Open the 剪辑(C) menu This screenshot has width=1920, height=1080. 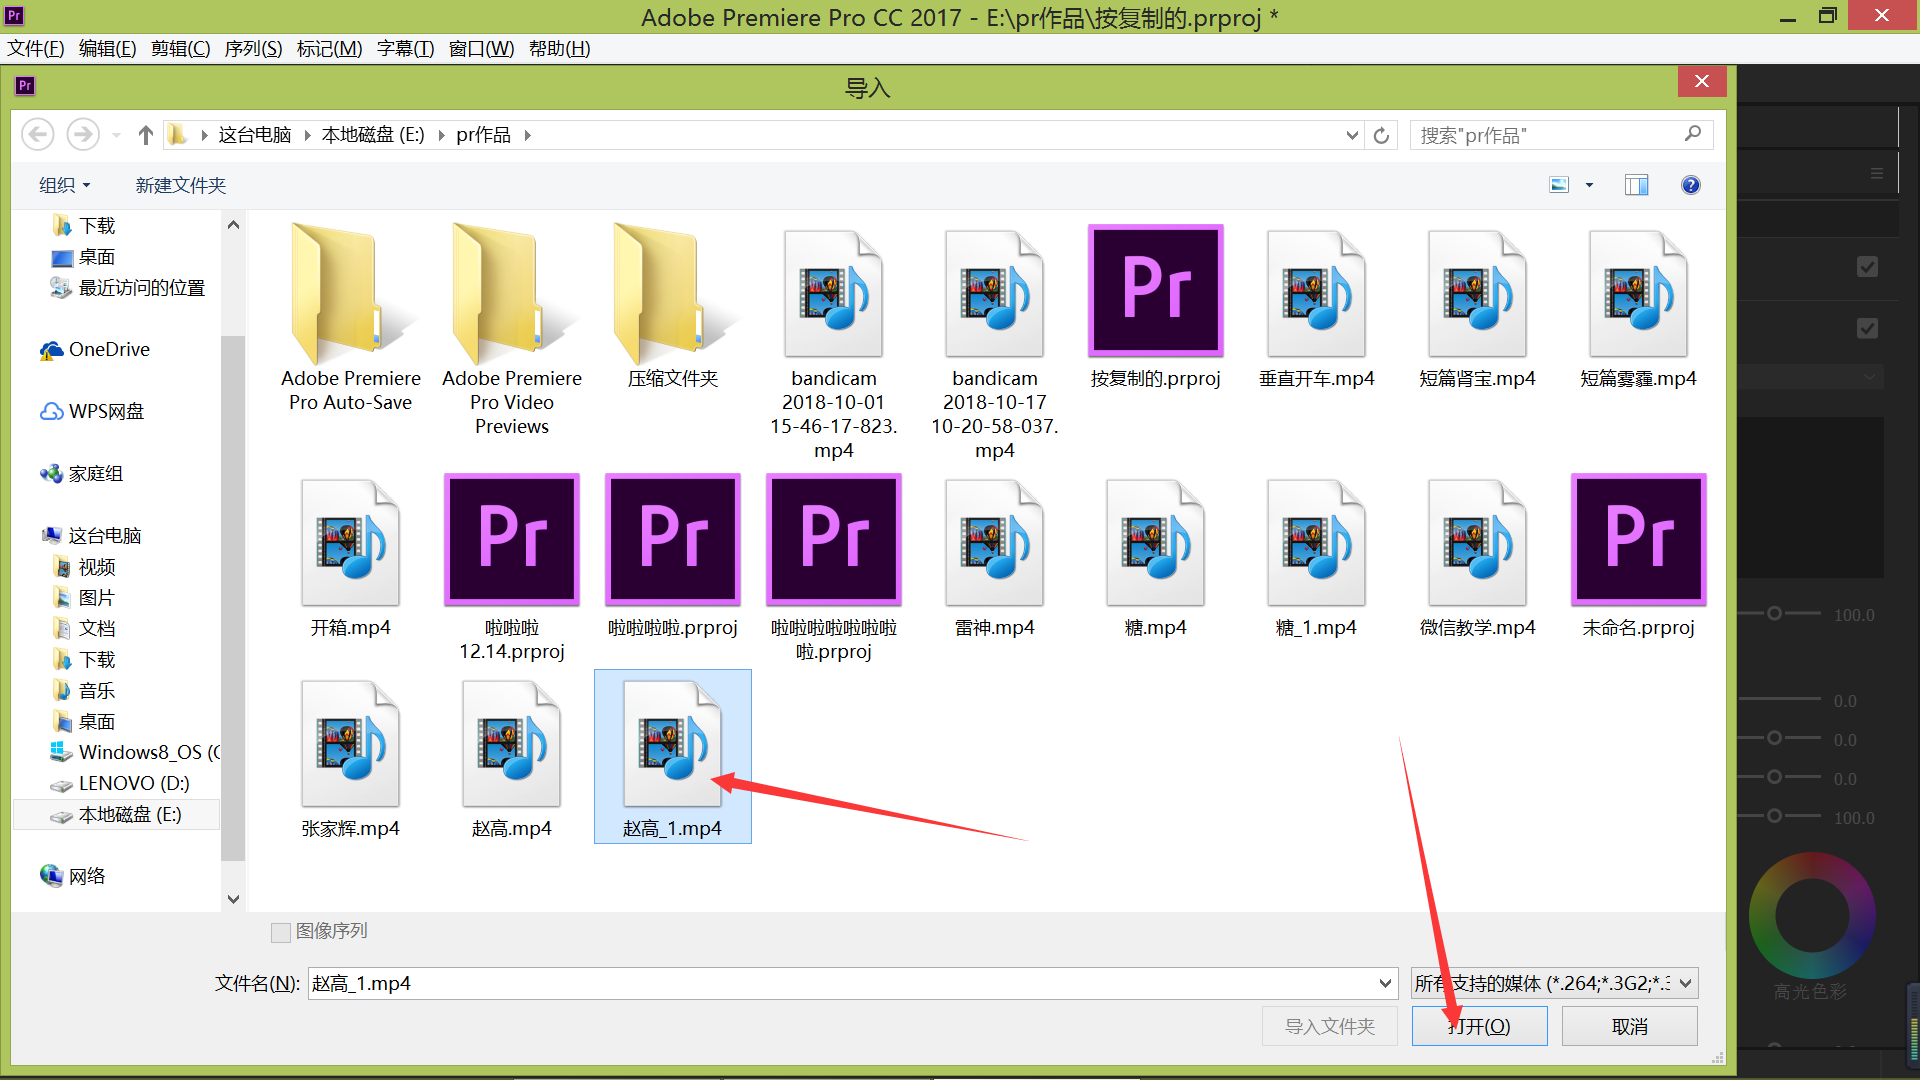coord(181,48)
